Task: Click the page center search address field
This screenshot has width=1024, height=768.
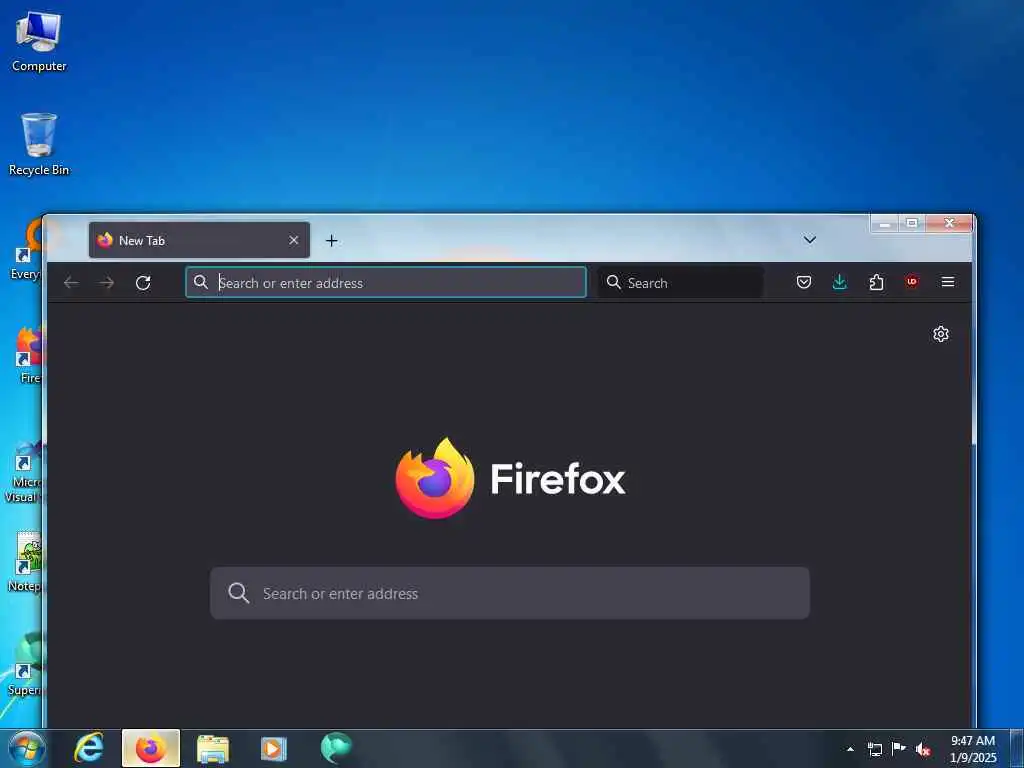Action: (x=509, y=593)
